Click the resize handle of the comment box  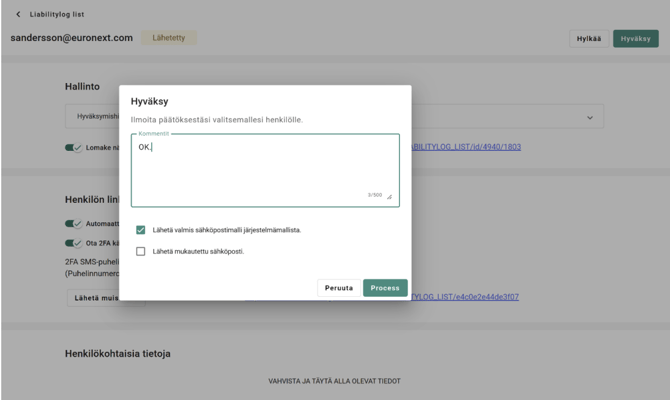click(x=390, y=197)
